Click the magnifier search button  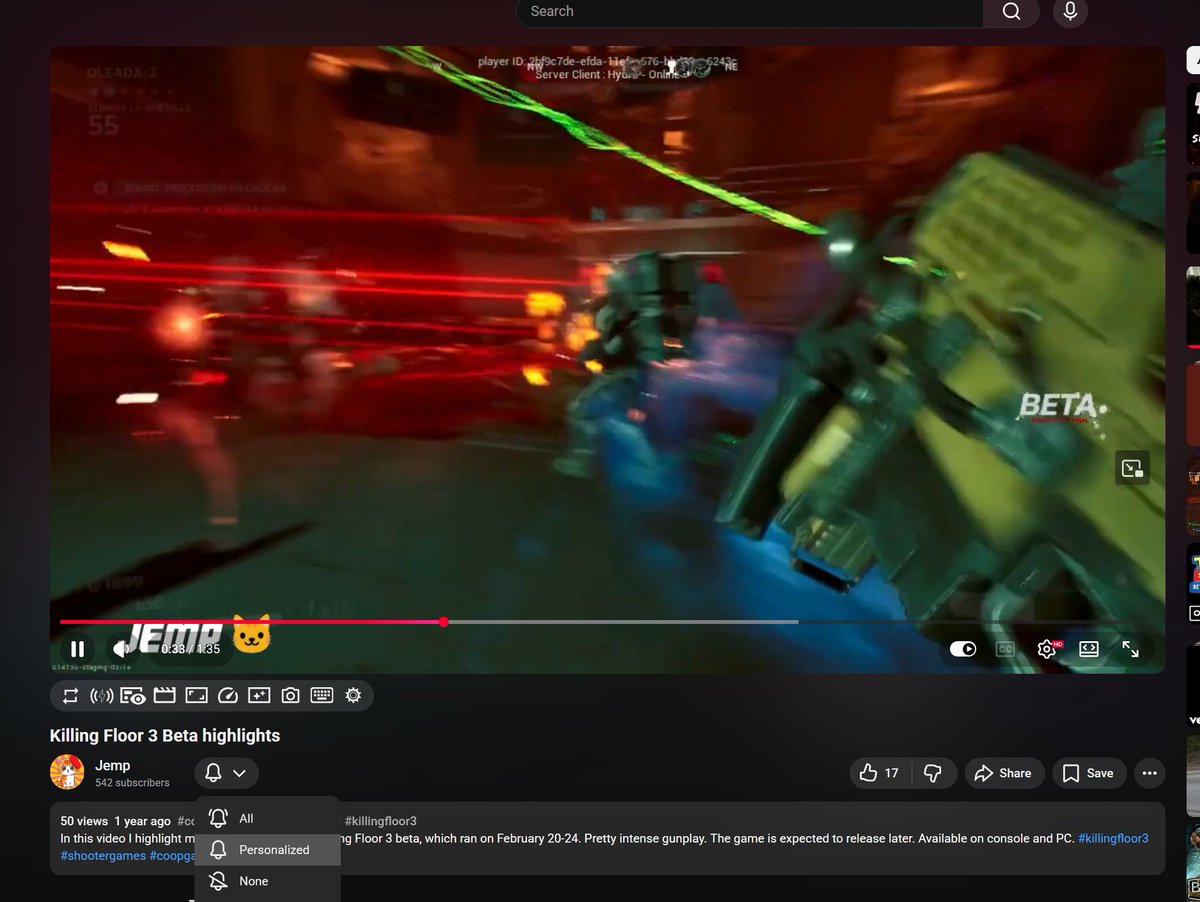pyautogui.click(x=1011, y=12)
